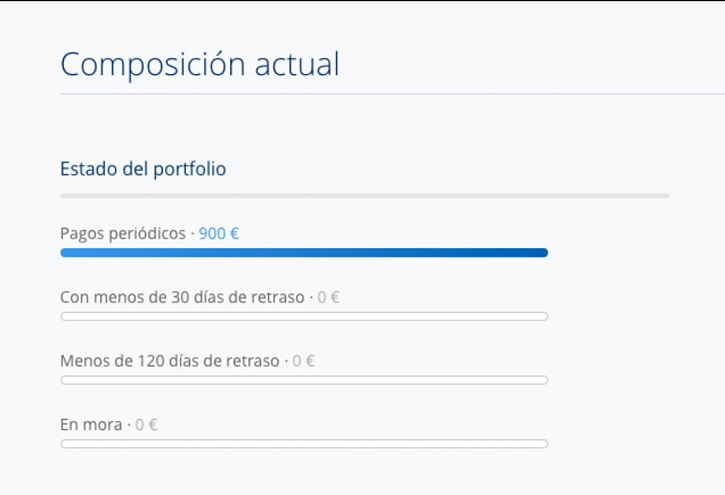
Task: Click the empty En mora progress bar
Action: tap(304, 443)
